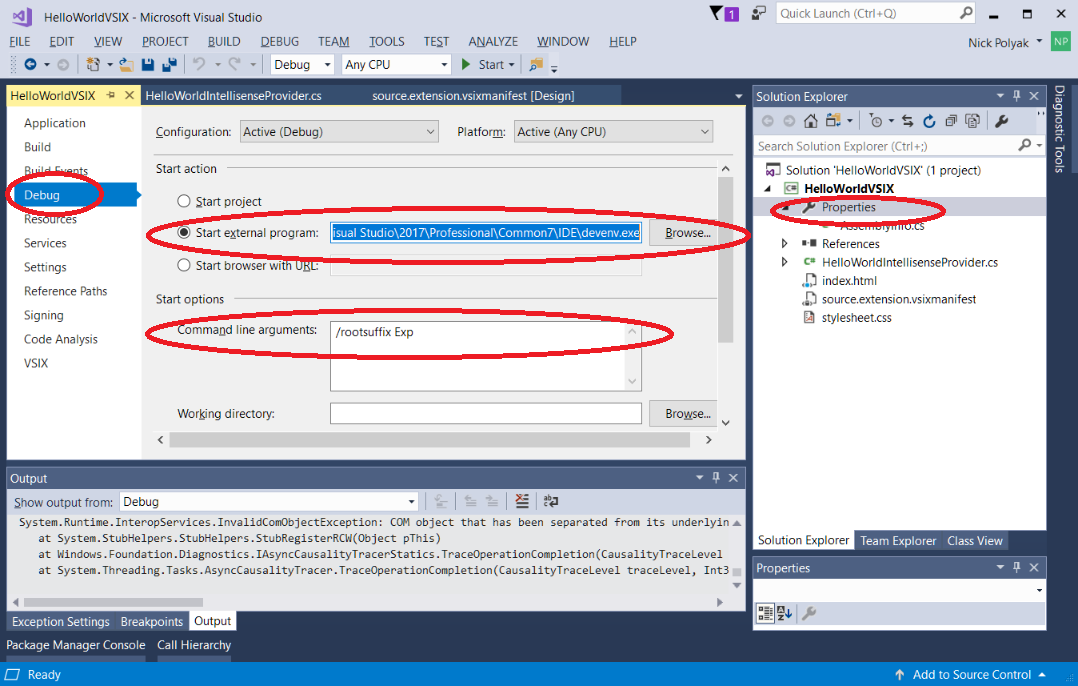This screenshot has height=686, width=1078.
Task: Click the Navigate Backward toolbar icon
Action: (30, 64)
